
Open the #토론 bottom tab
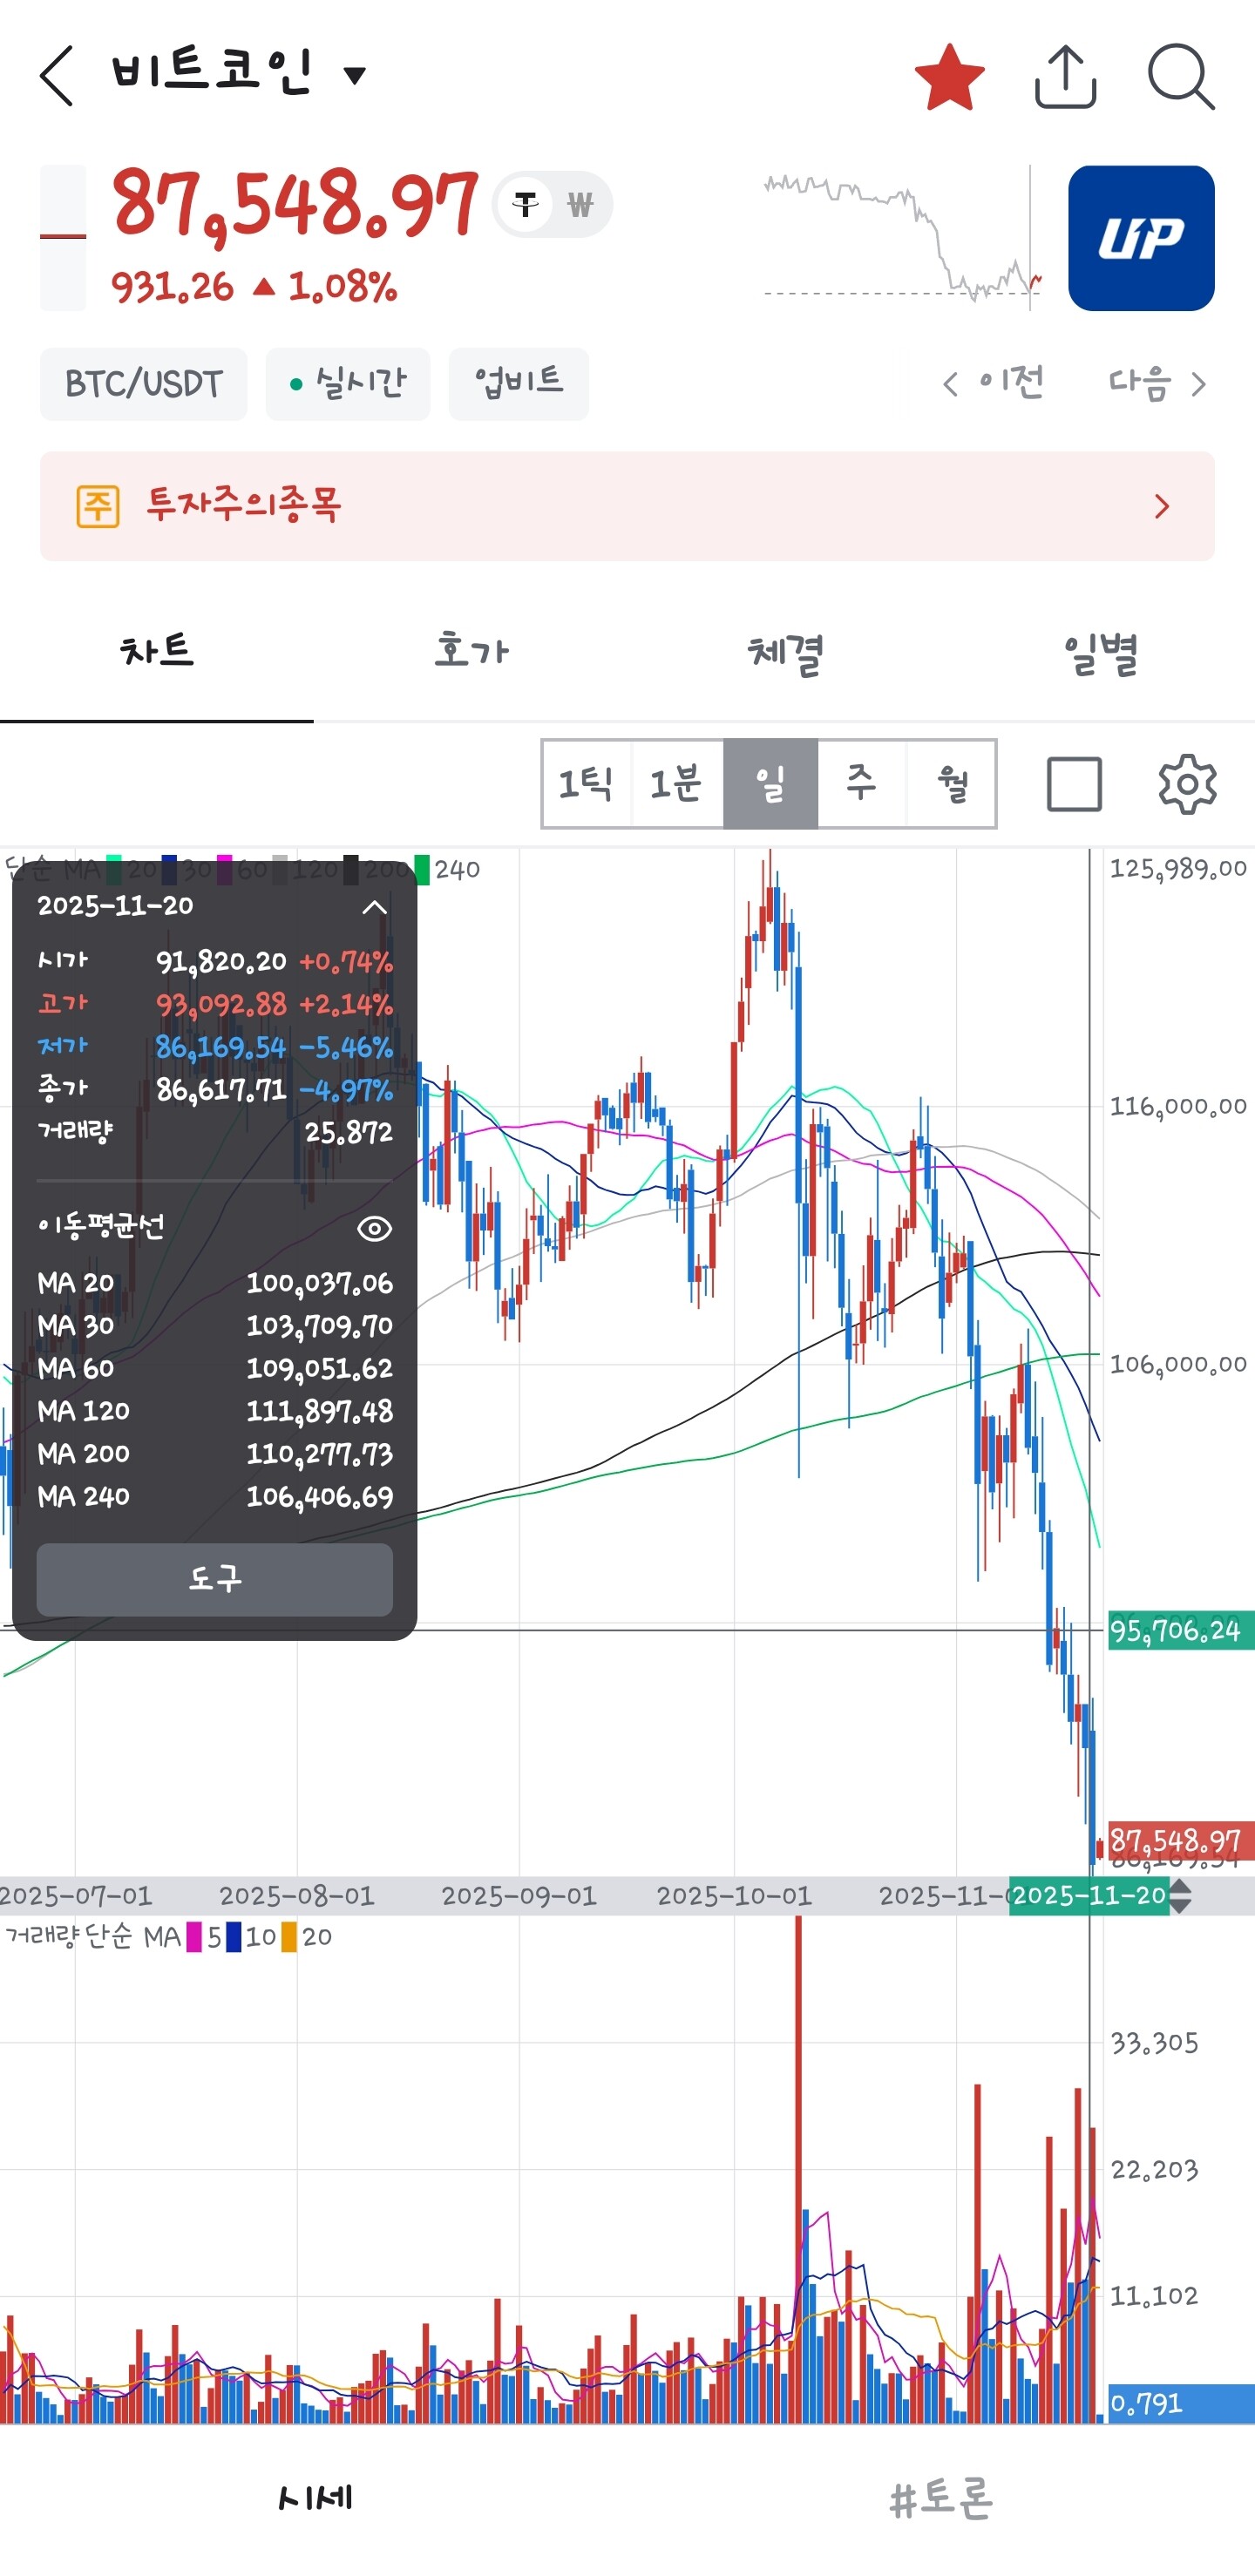pos(941,2498)
